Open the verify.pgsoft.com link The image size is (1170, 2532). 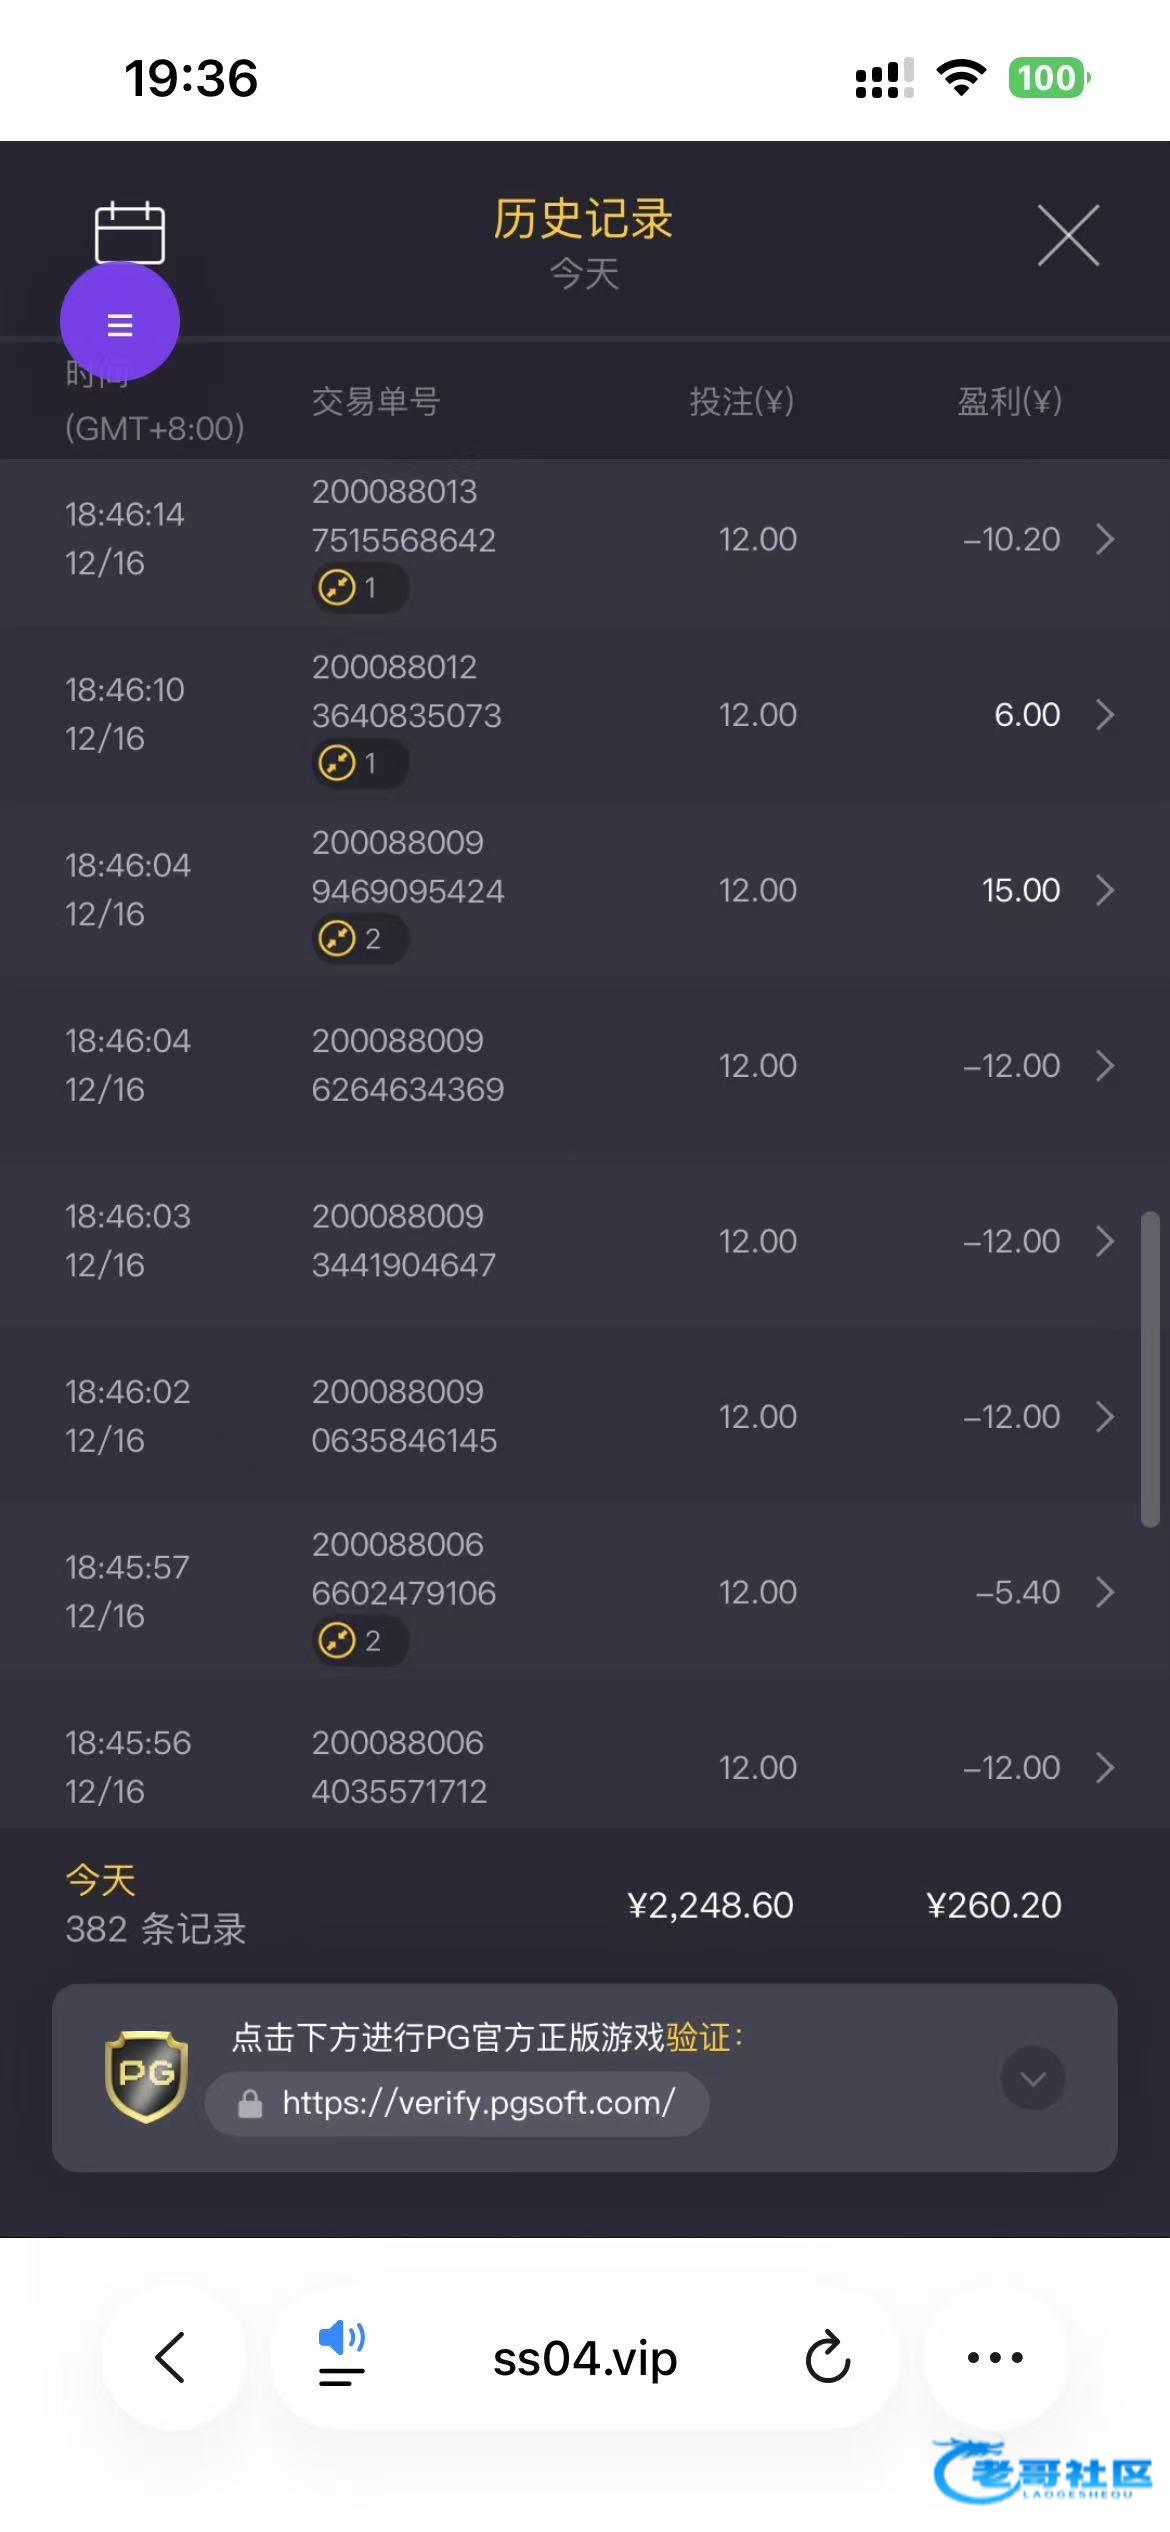tap(478, 2103)
